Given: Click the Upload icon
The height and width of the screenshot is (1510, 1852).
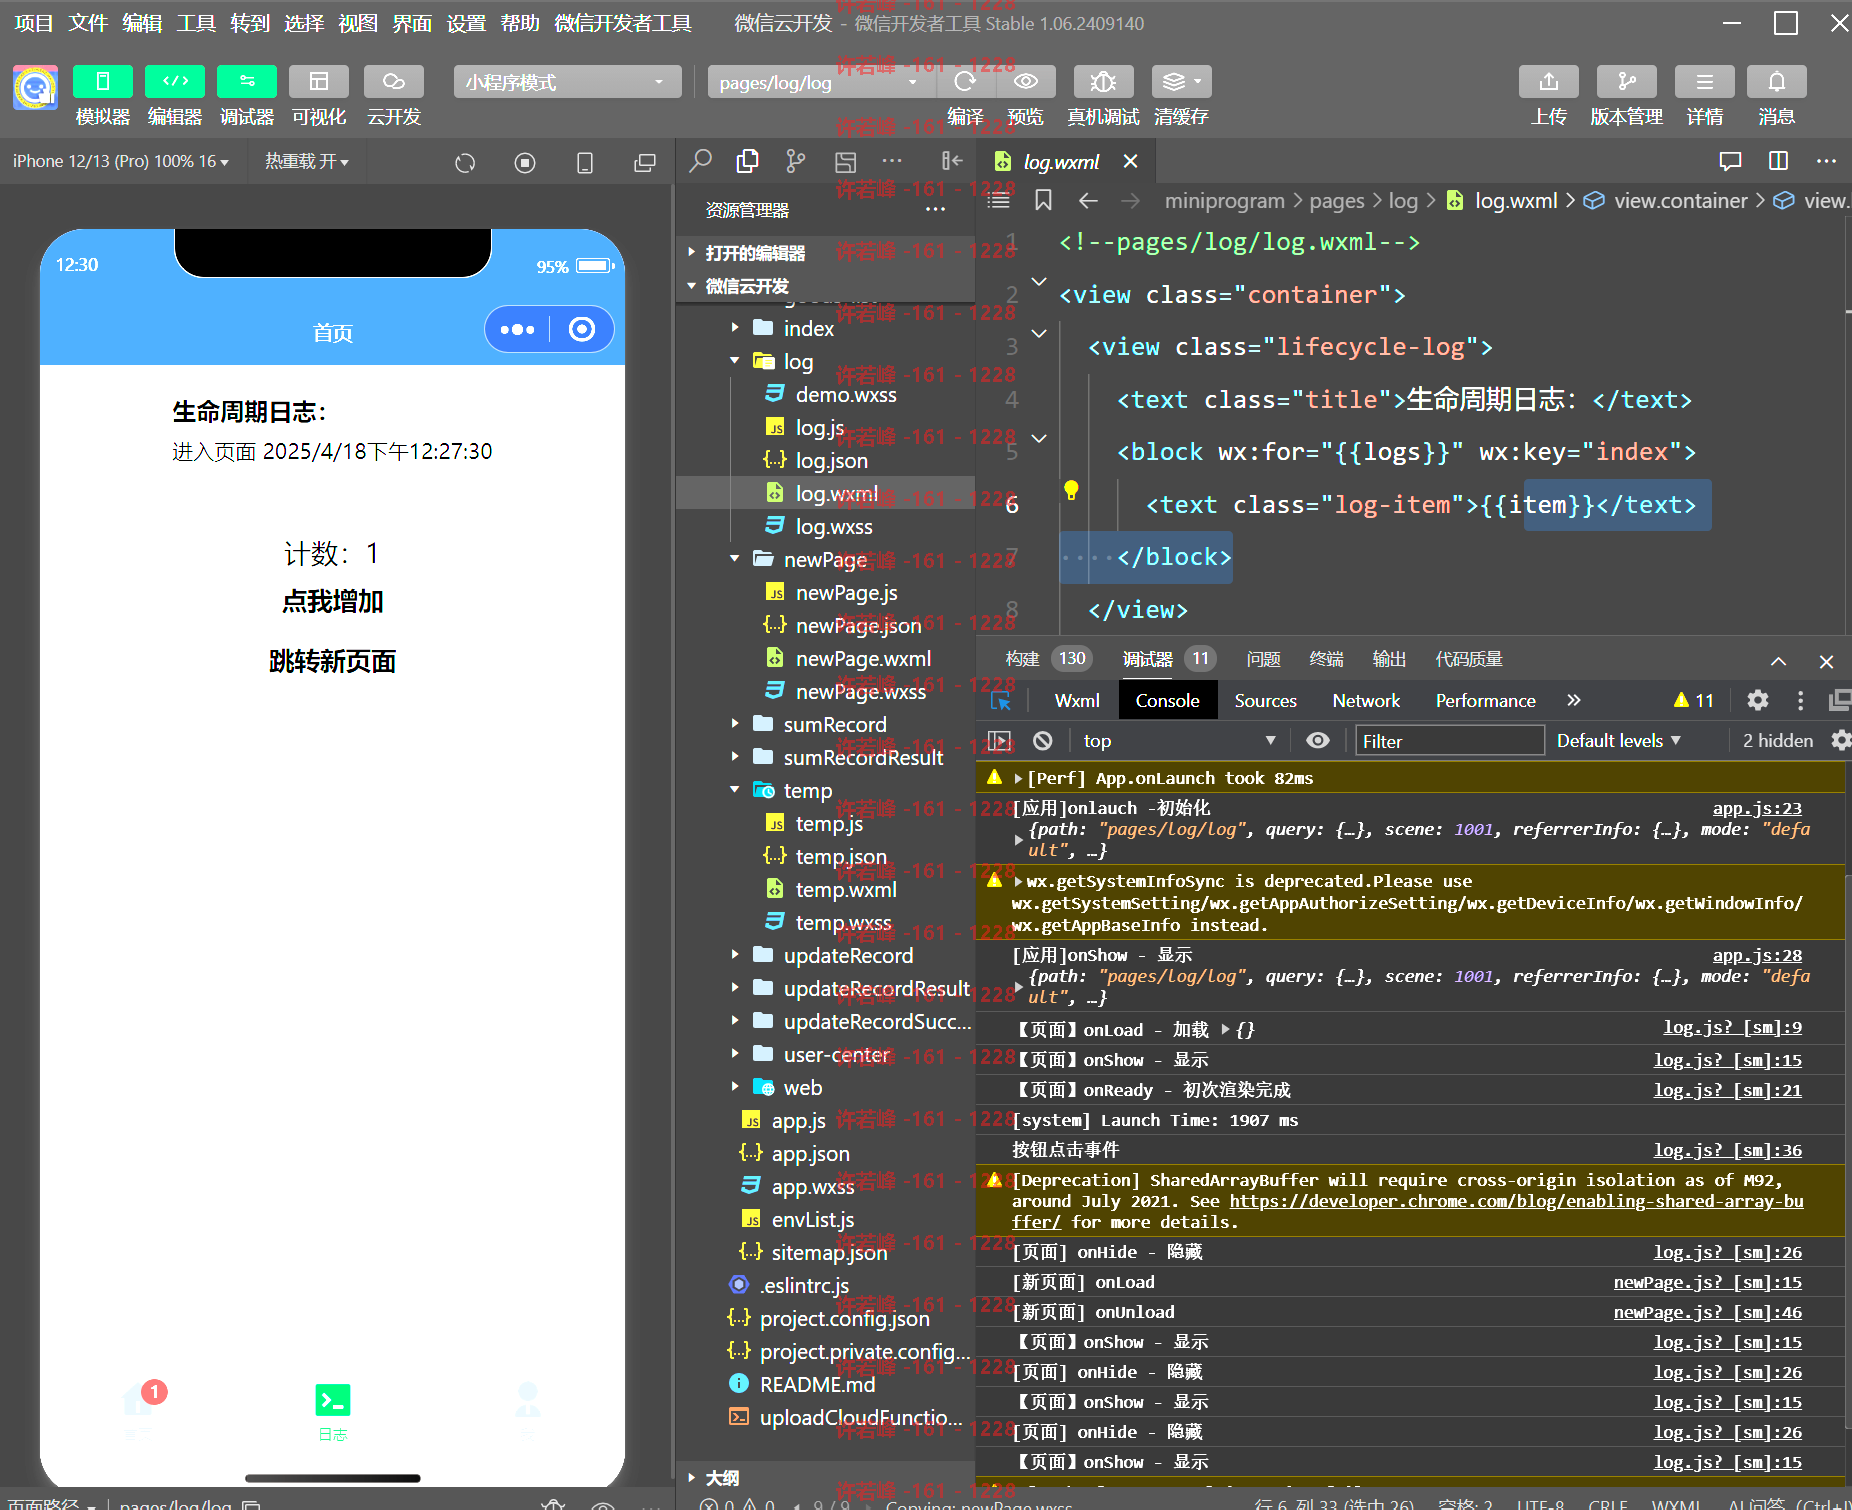Looking at the screenshot, I should click(1549, 81).
